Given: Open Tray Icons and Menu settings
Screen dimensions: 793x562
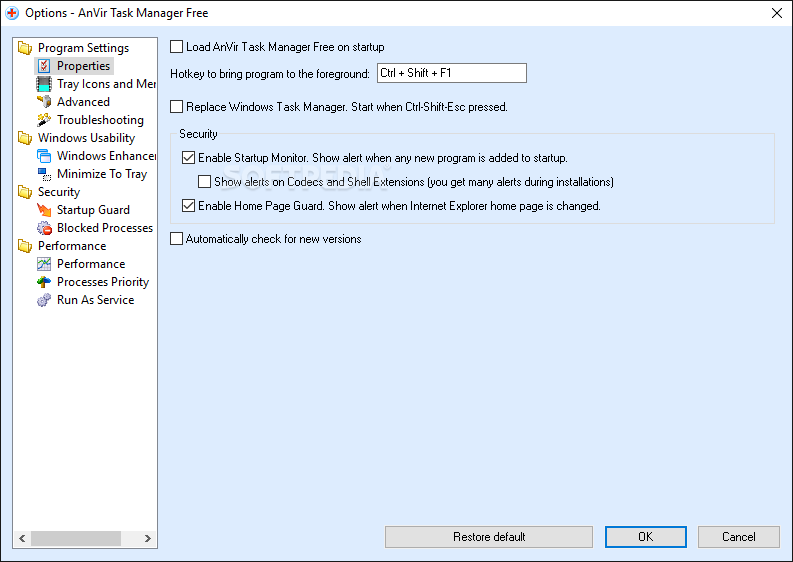Looking at the screenshot, I should [106, 84].
